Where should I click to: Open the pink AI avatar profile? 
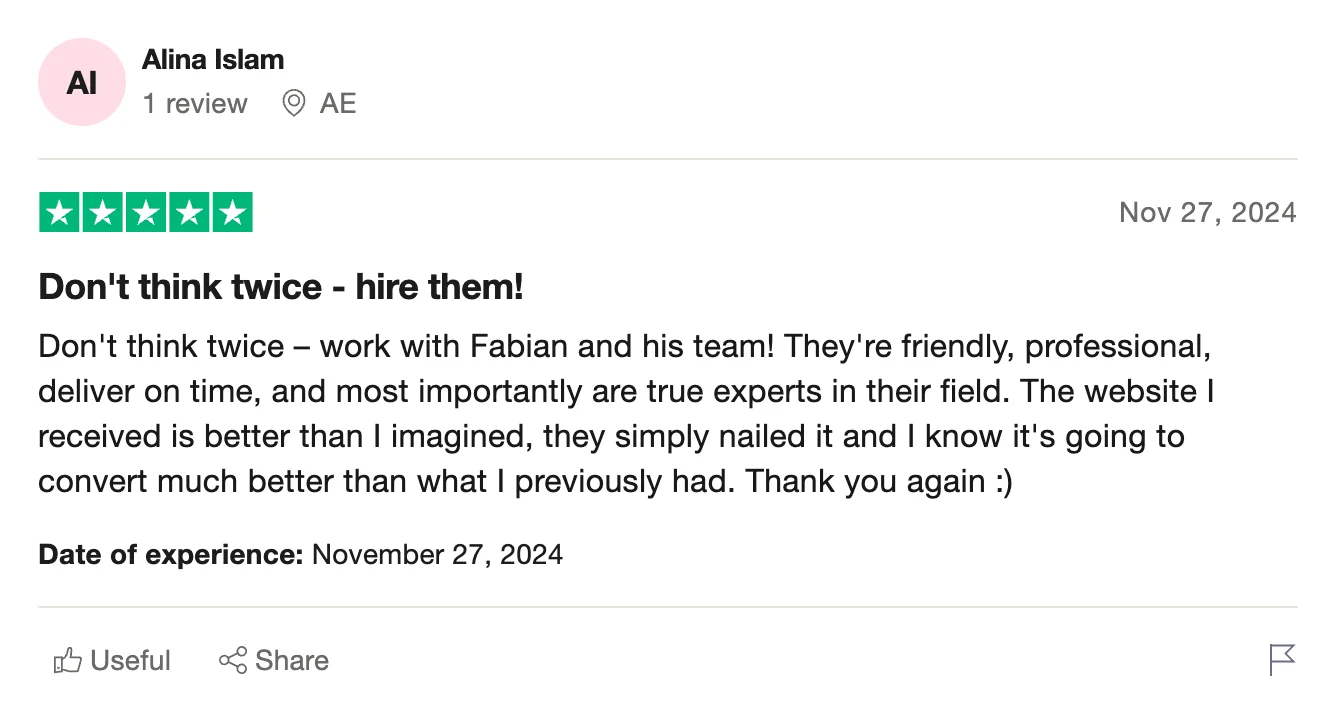(x=82, y=82)
